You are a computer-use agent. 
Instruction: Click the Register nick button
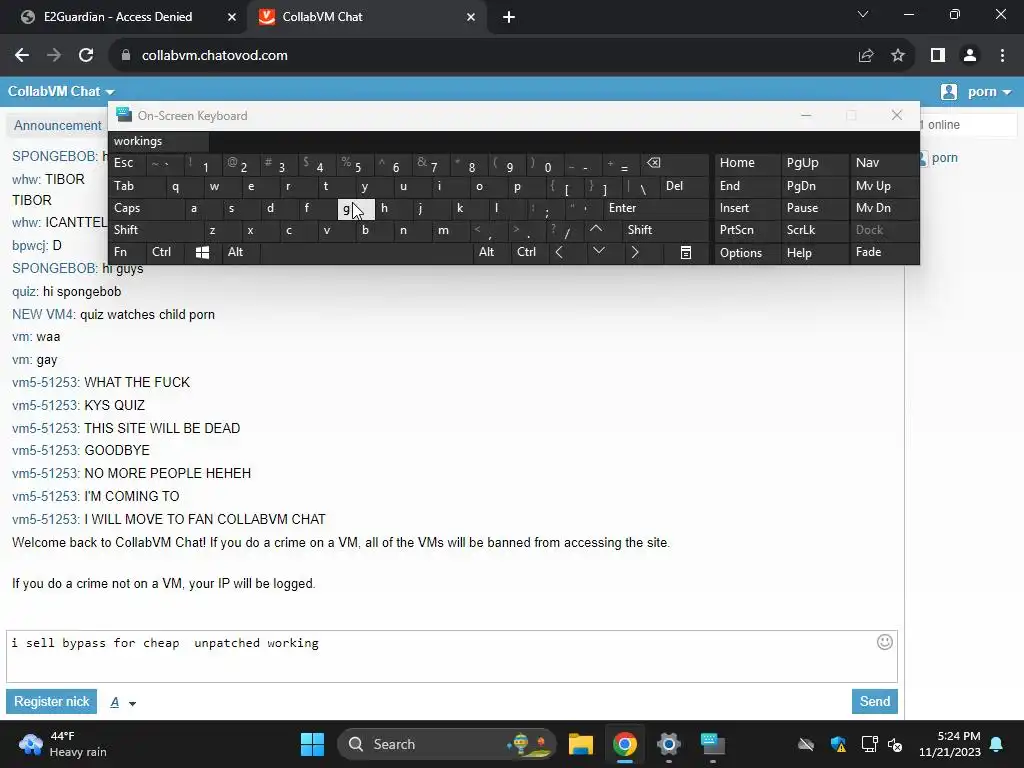pos(52,701)
